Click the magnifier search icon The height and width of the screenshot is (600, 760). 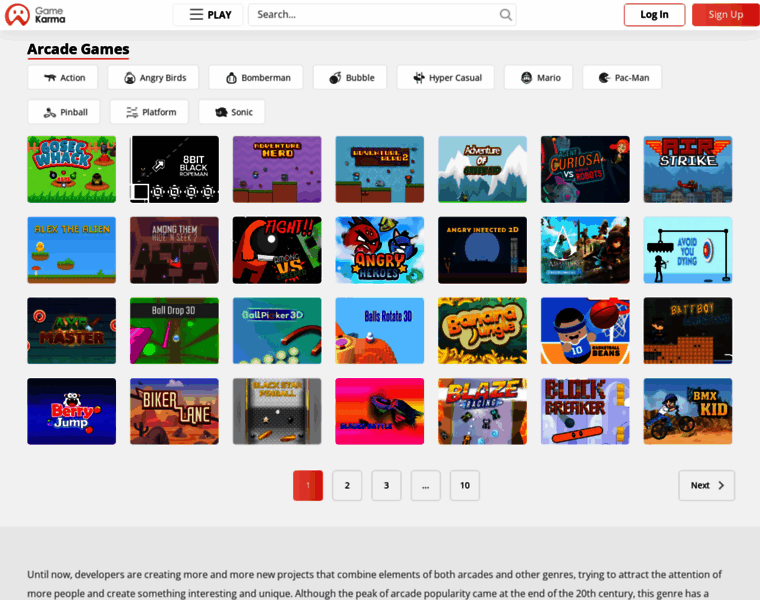[x=506, y=15]
